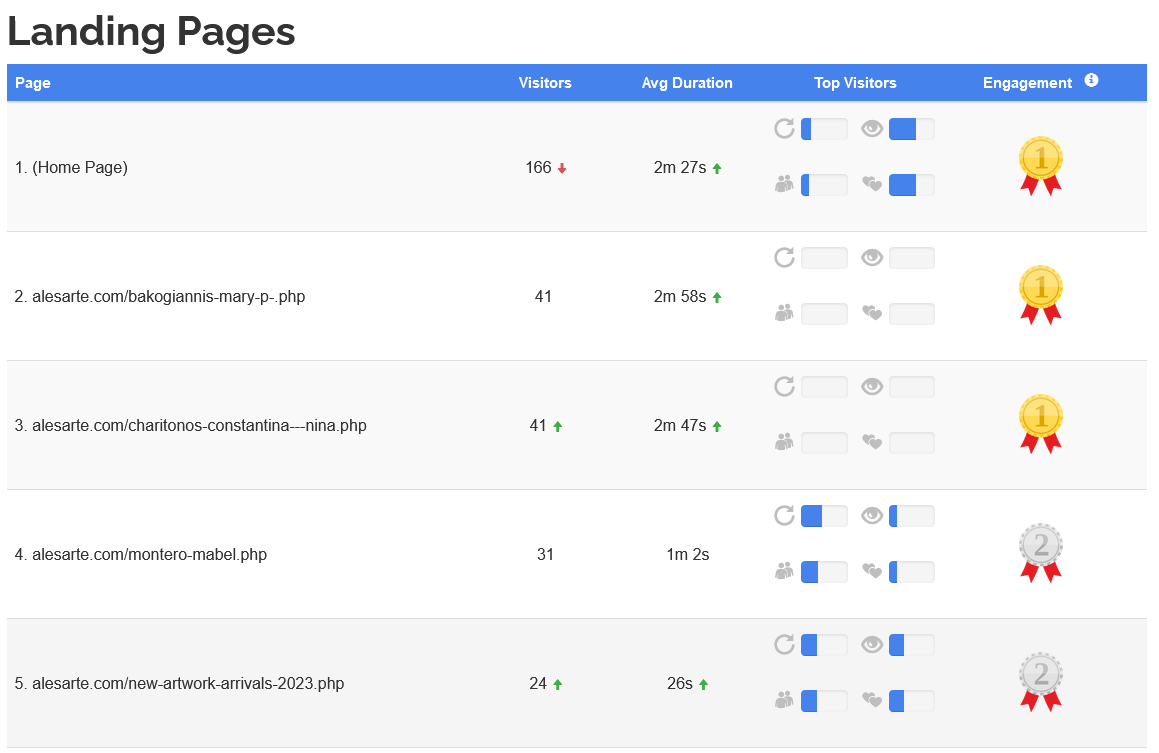
Task: Click the duration 2m 27s
Action: (x=679, y=168)
